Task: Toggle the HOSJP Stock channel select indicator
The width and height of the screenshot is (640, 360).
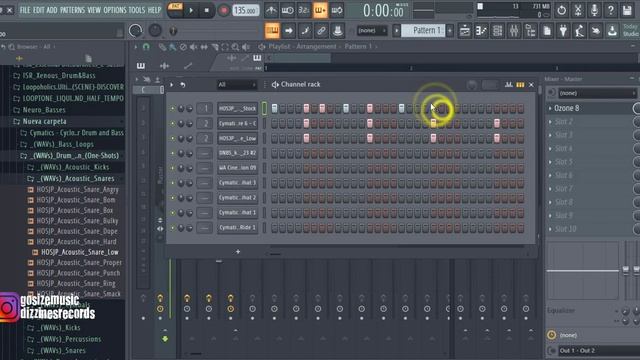Action: point(264,108)
